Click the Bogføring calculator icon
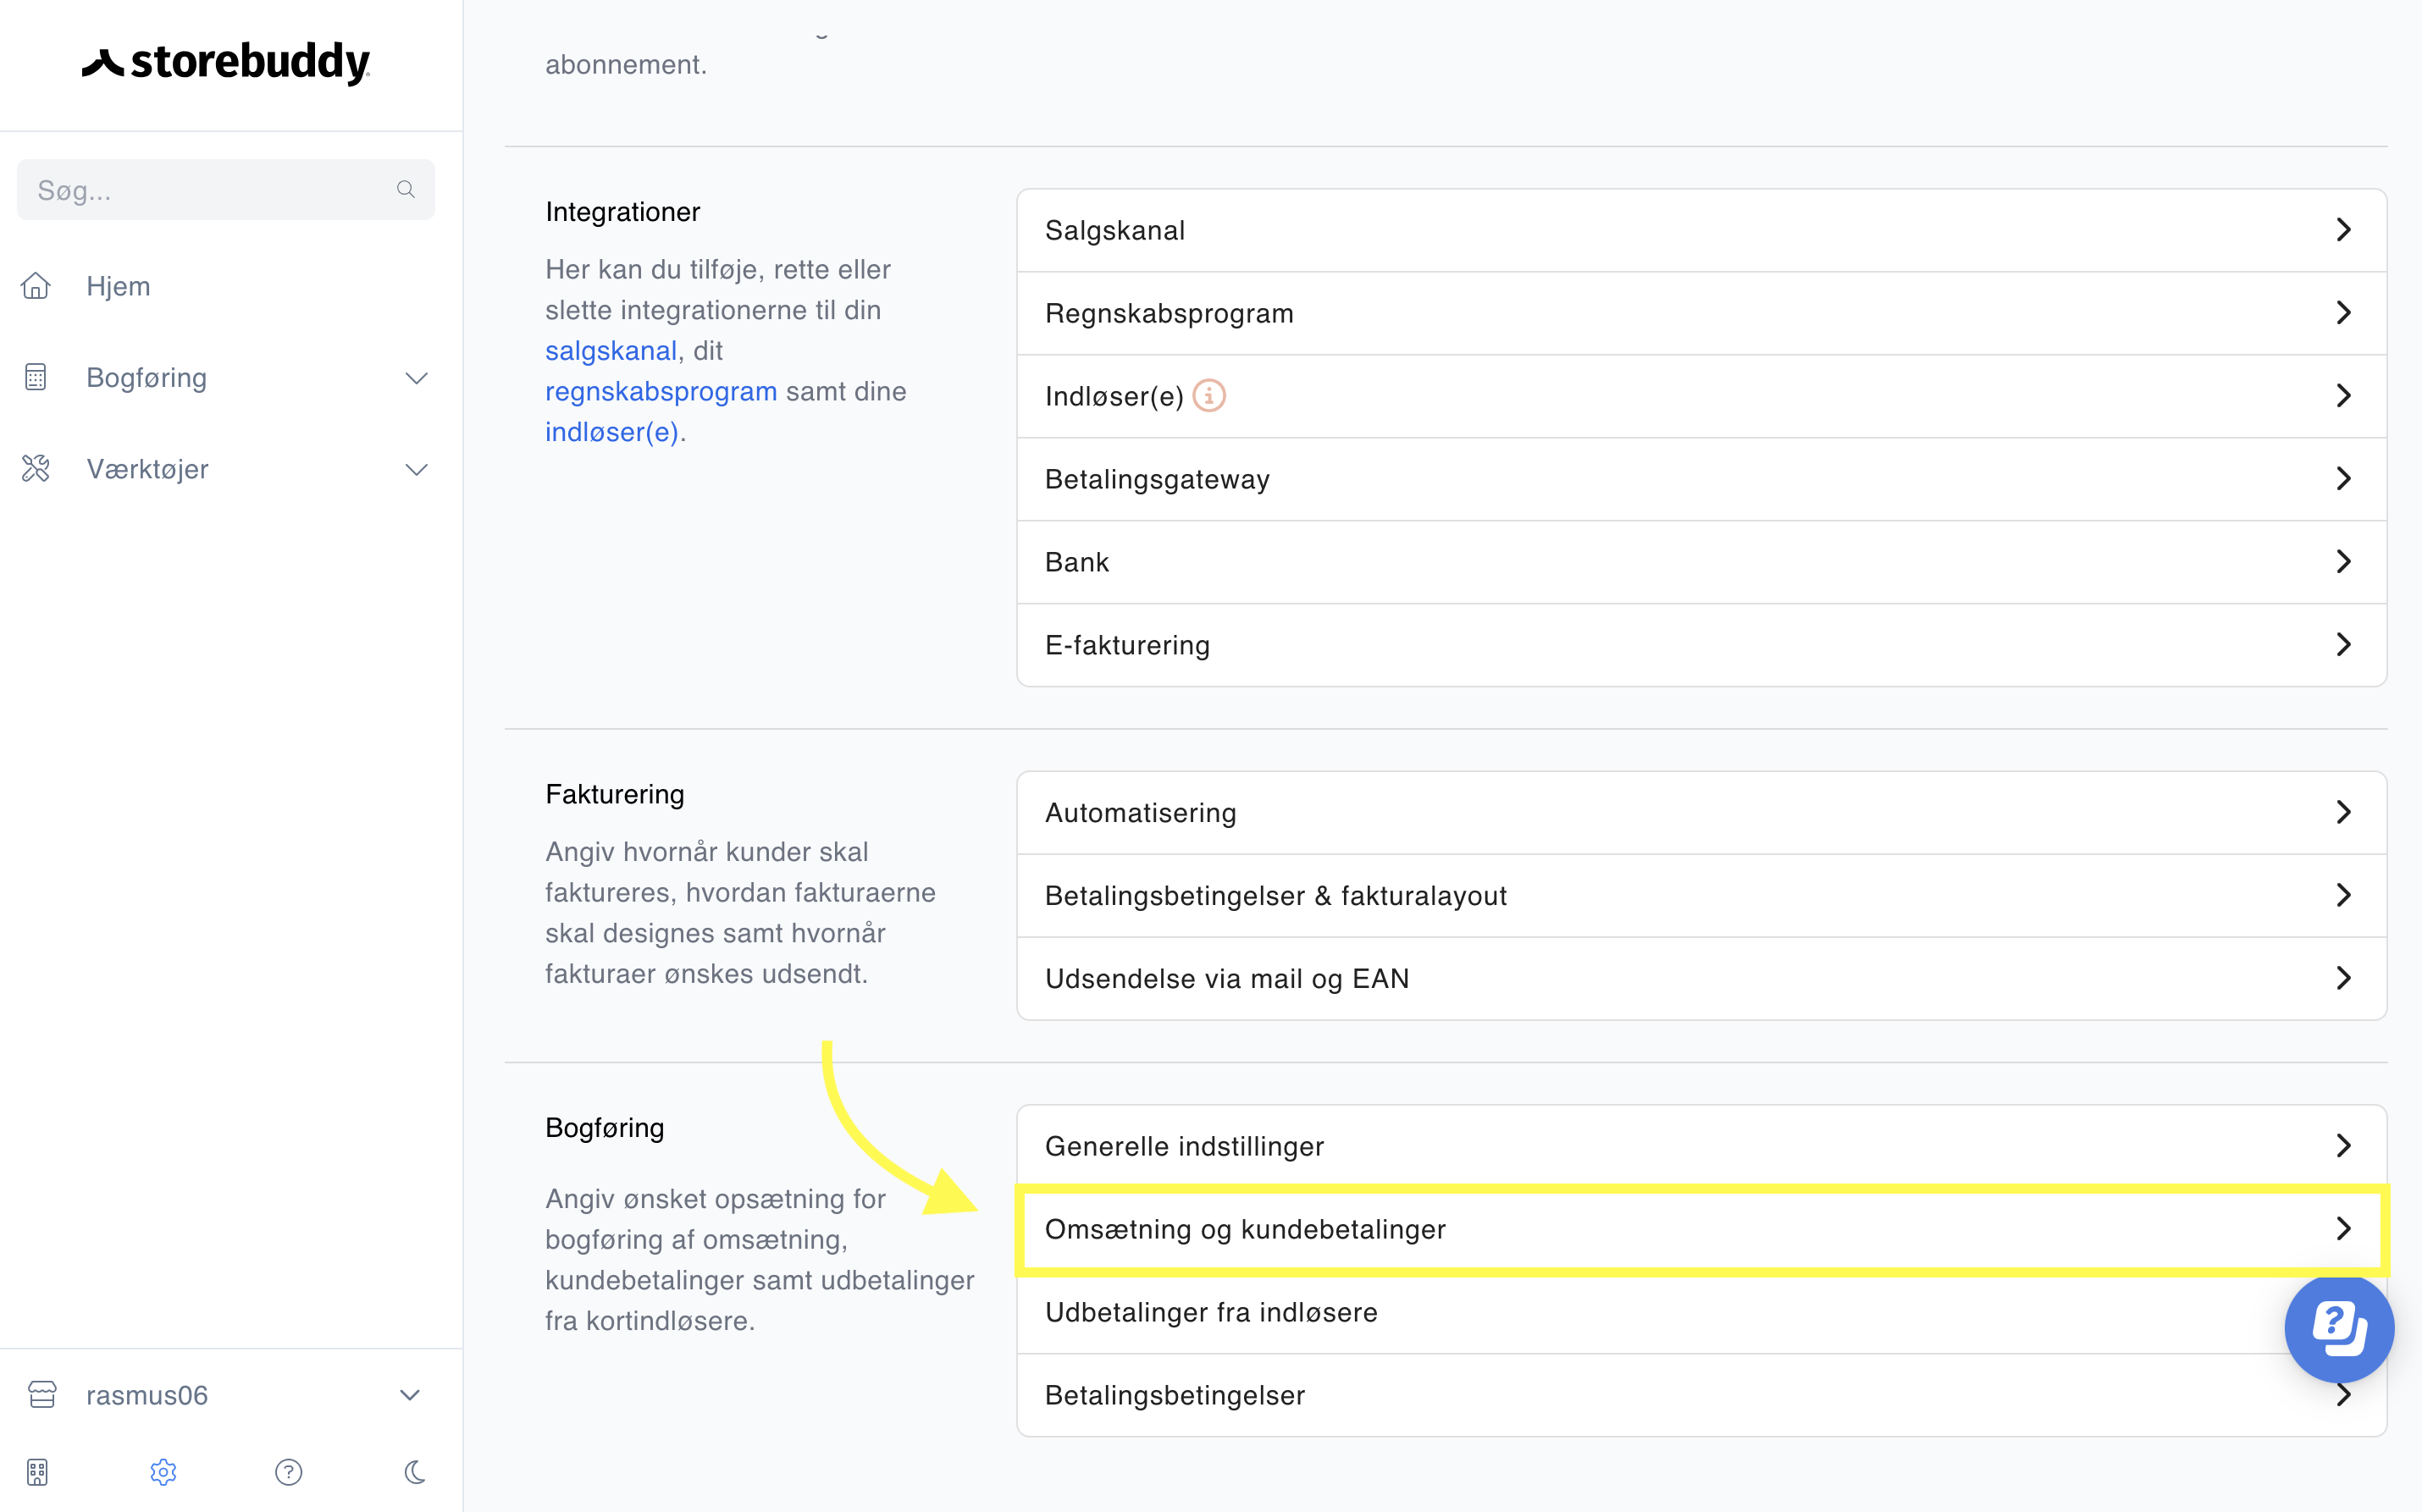This screenshot has width=2422, height=1512. click(36, 377)
